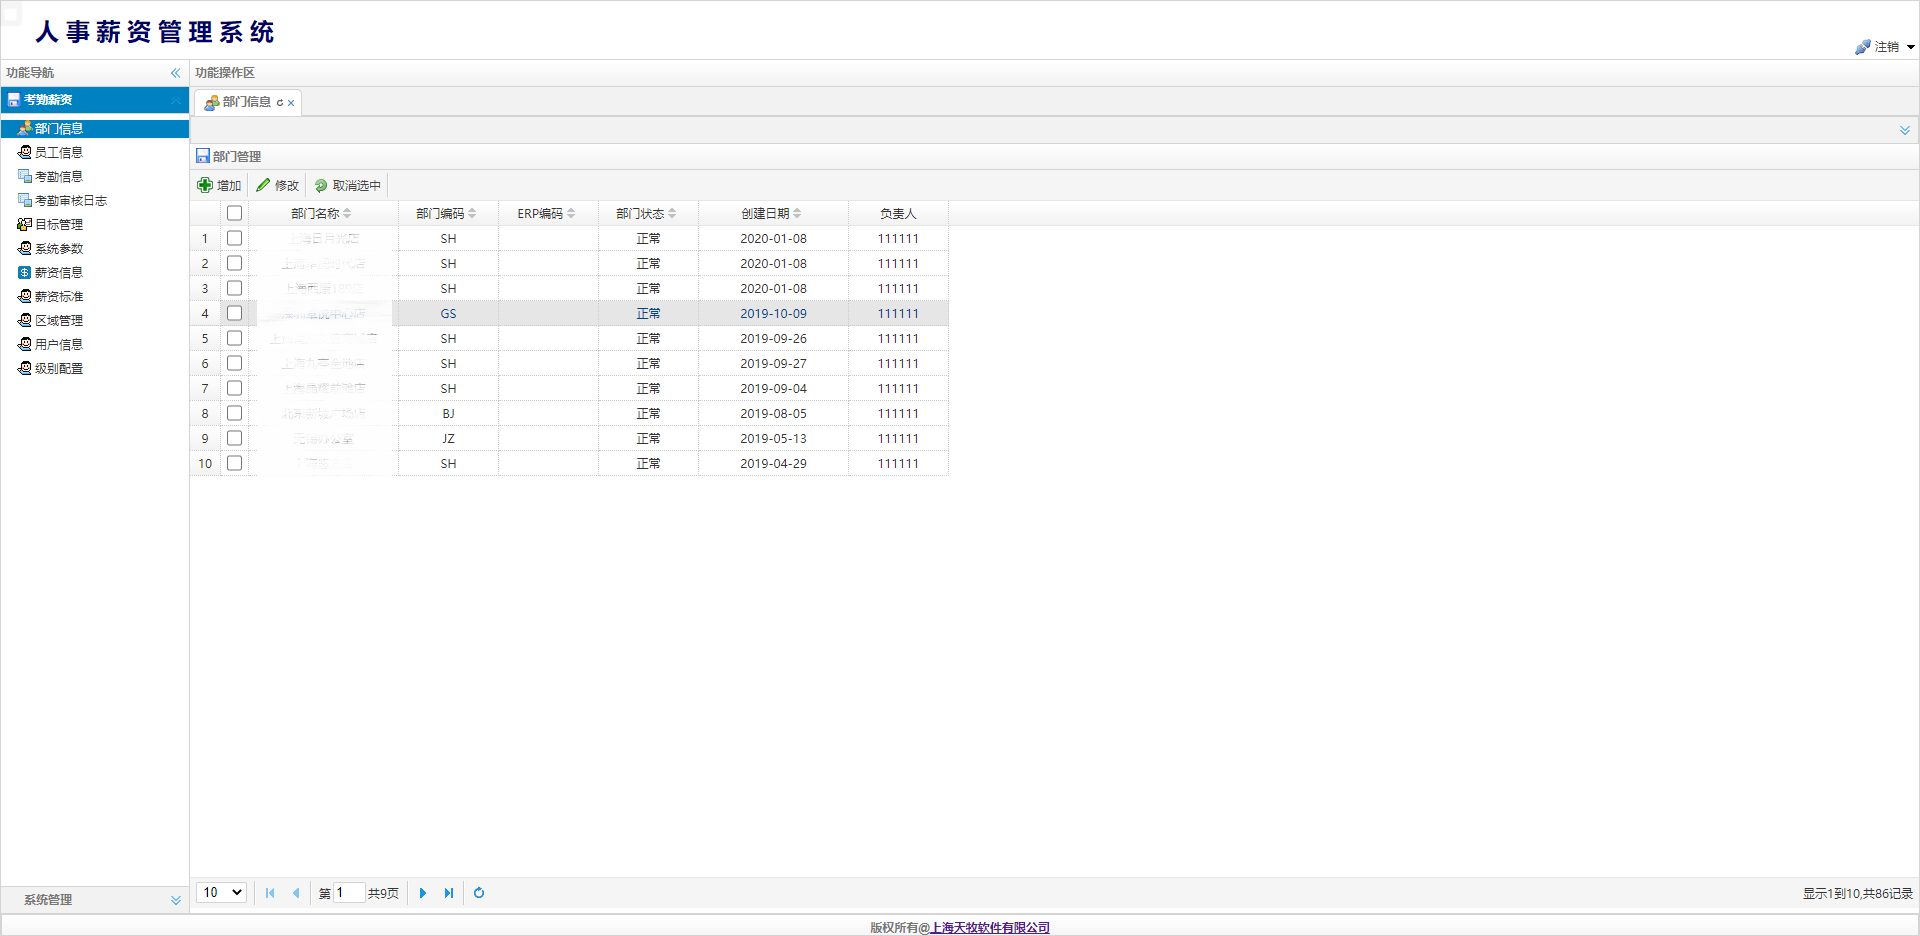
Task: Open 员工信息 in the navigation tree
Action: 58,153
